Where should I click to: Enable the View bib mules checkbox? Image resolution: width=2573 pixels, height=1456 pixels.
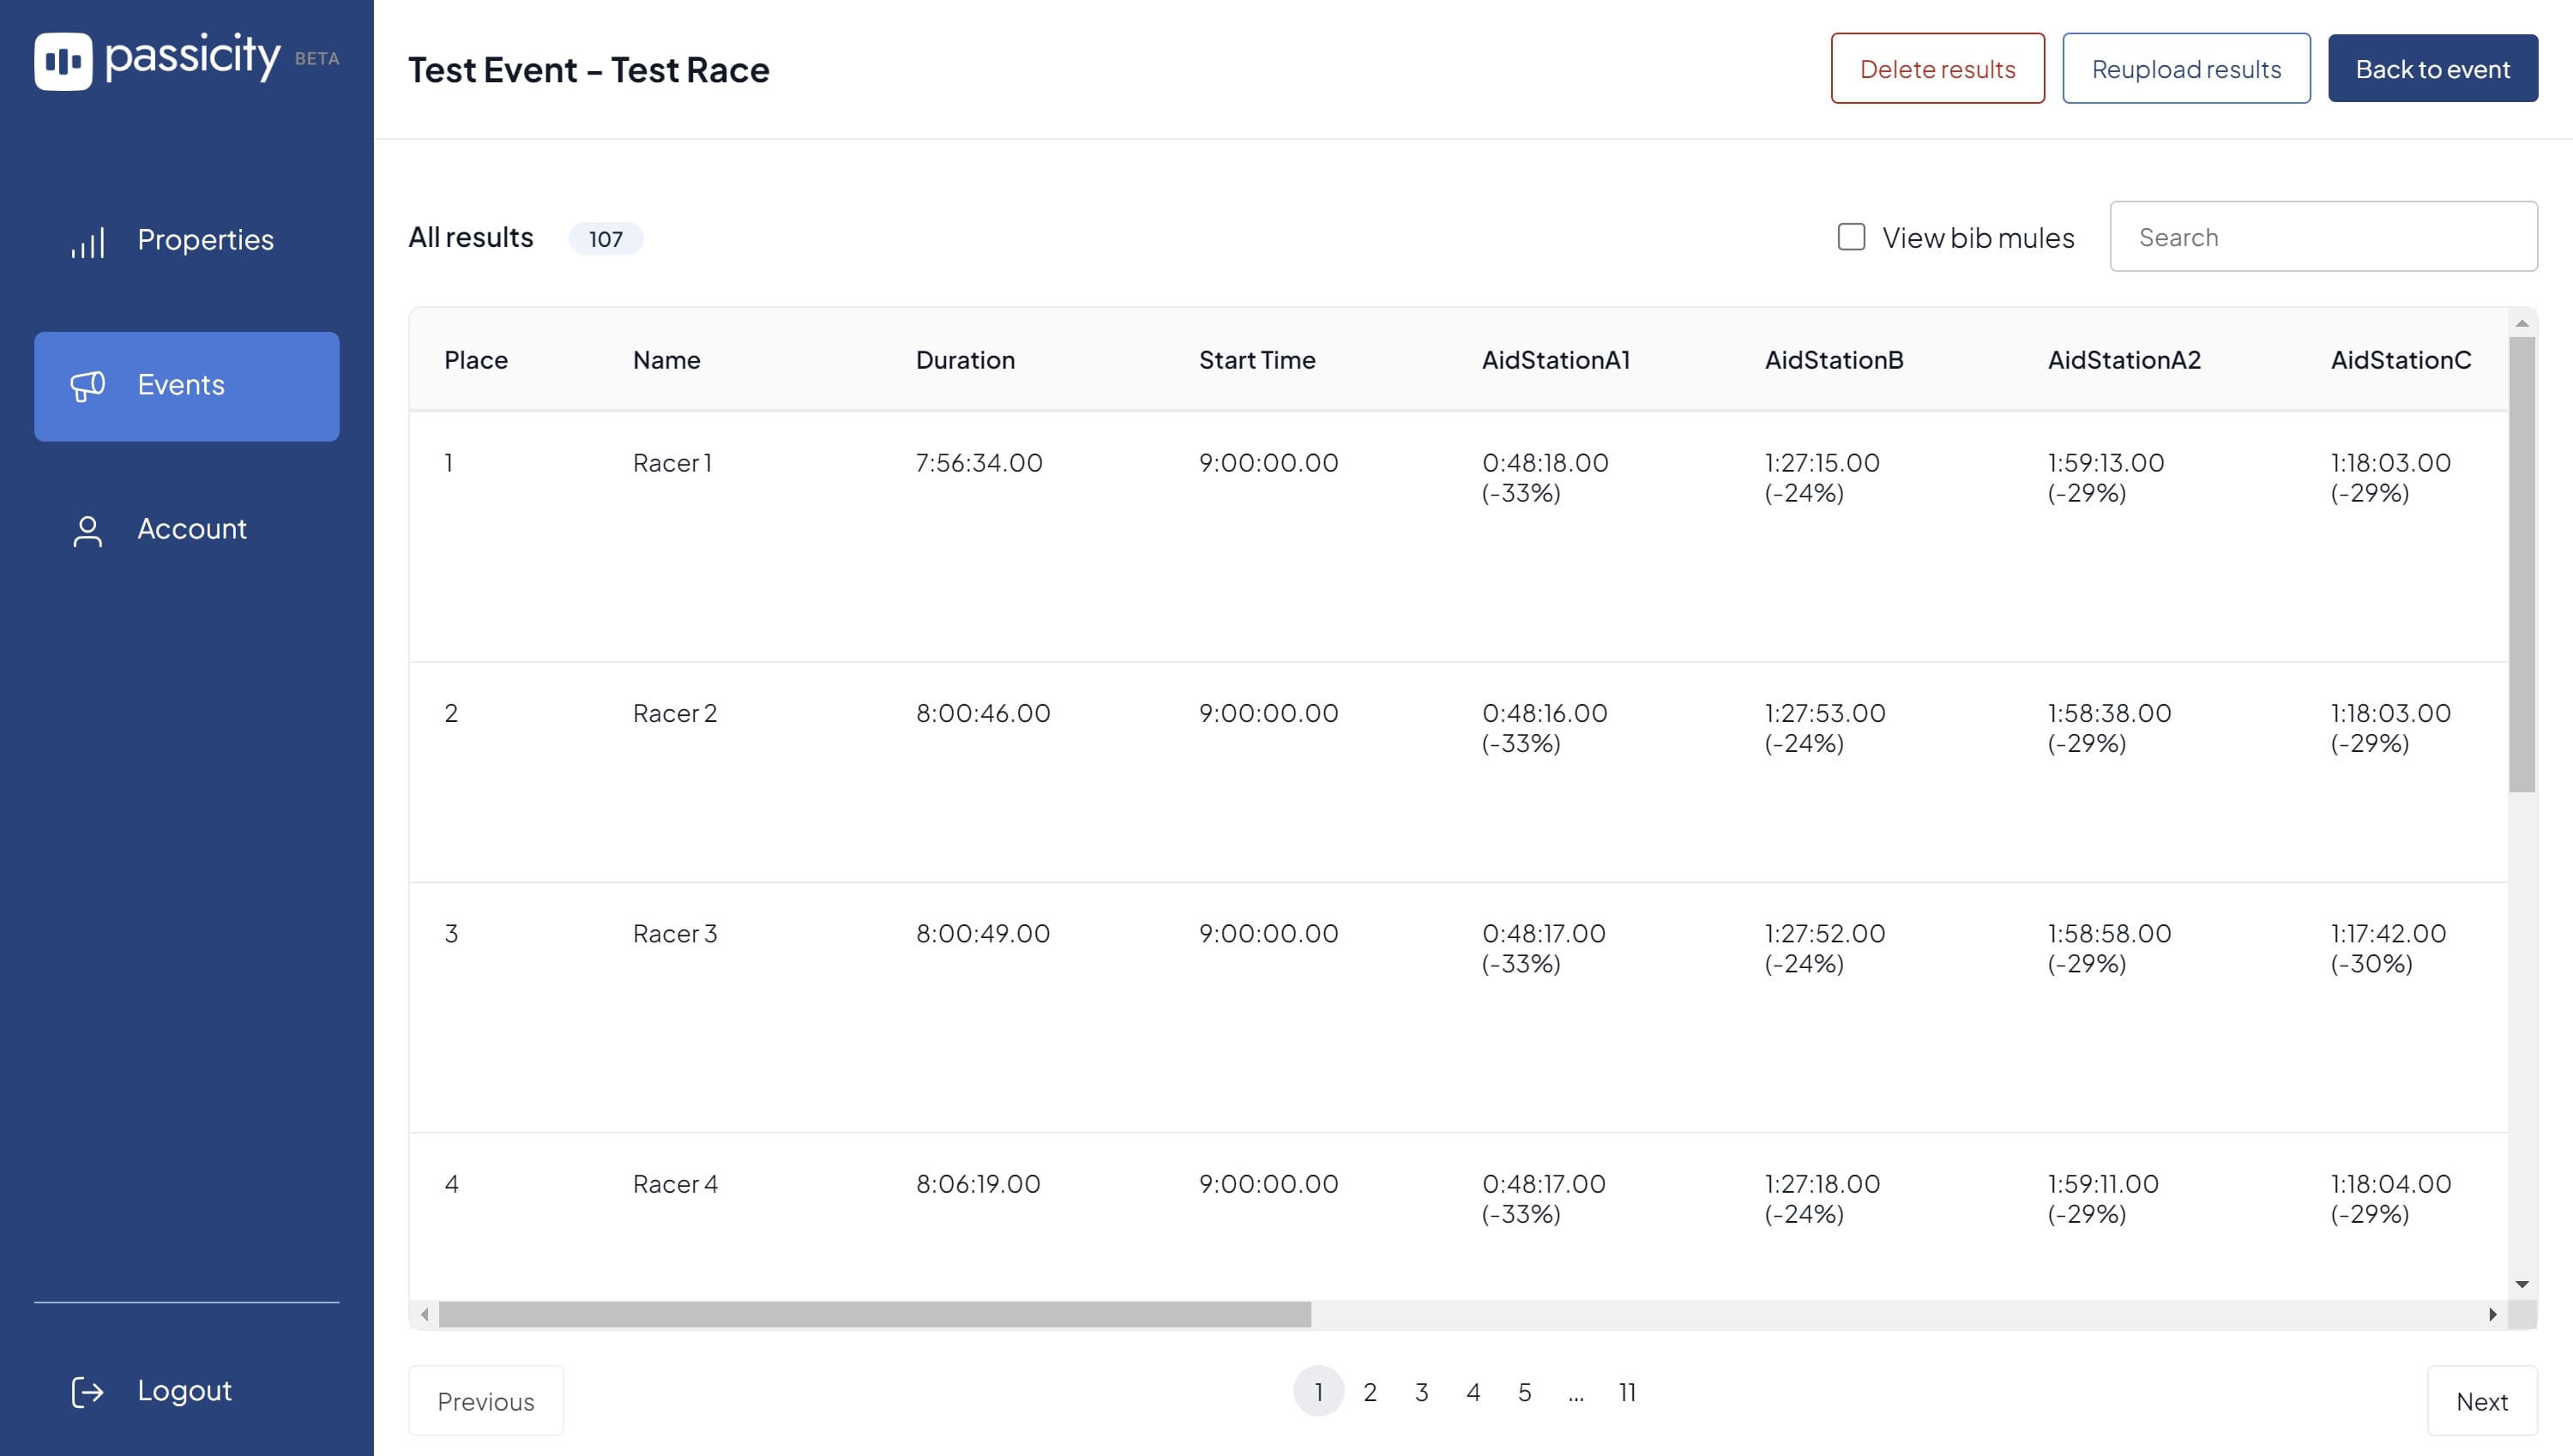1851,237
